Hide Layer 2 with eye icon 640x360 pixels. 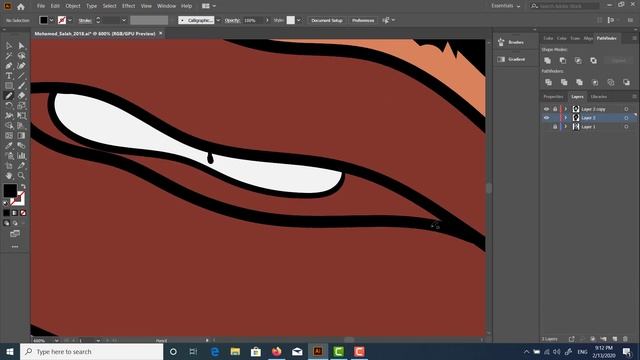tap(546, 118)
